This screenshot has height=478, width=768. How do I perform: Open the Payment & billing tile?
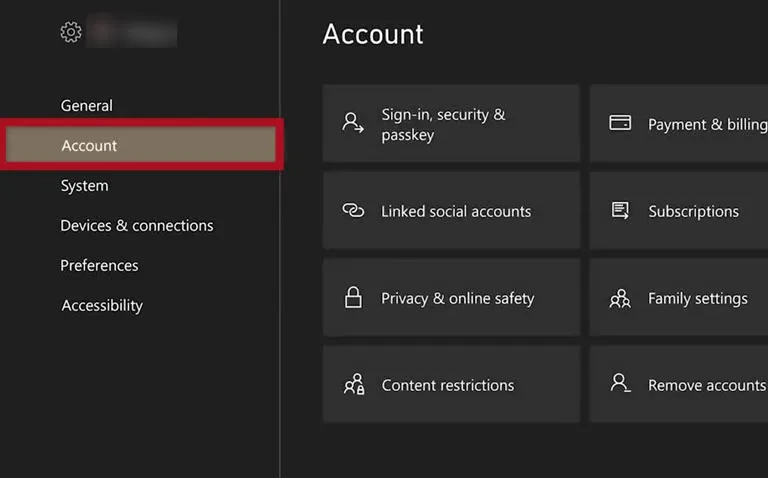click(x=679, y=123)
